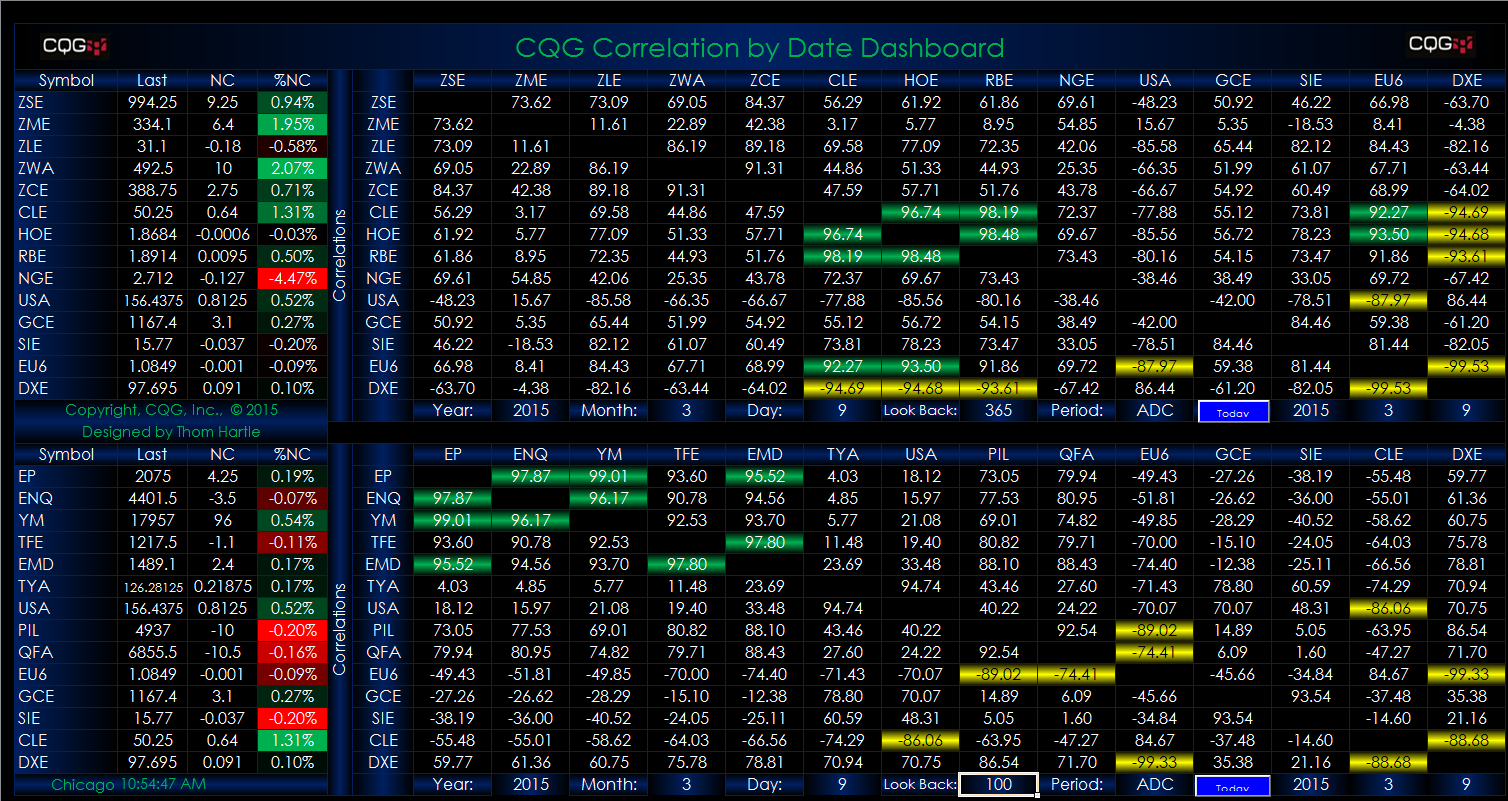Click TFE last price 1217.5
This screenshot has width=1508, height=801.
pyautogui.click(x=153, y=542)
